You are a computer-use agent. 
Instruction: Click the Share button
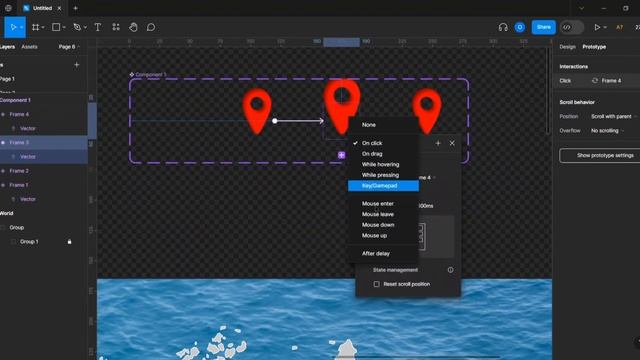click(x=544, y=27)
